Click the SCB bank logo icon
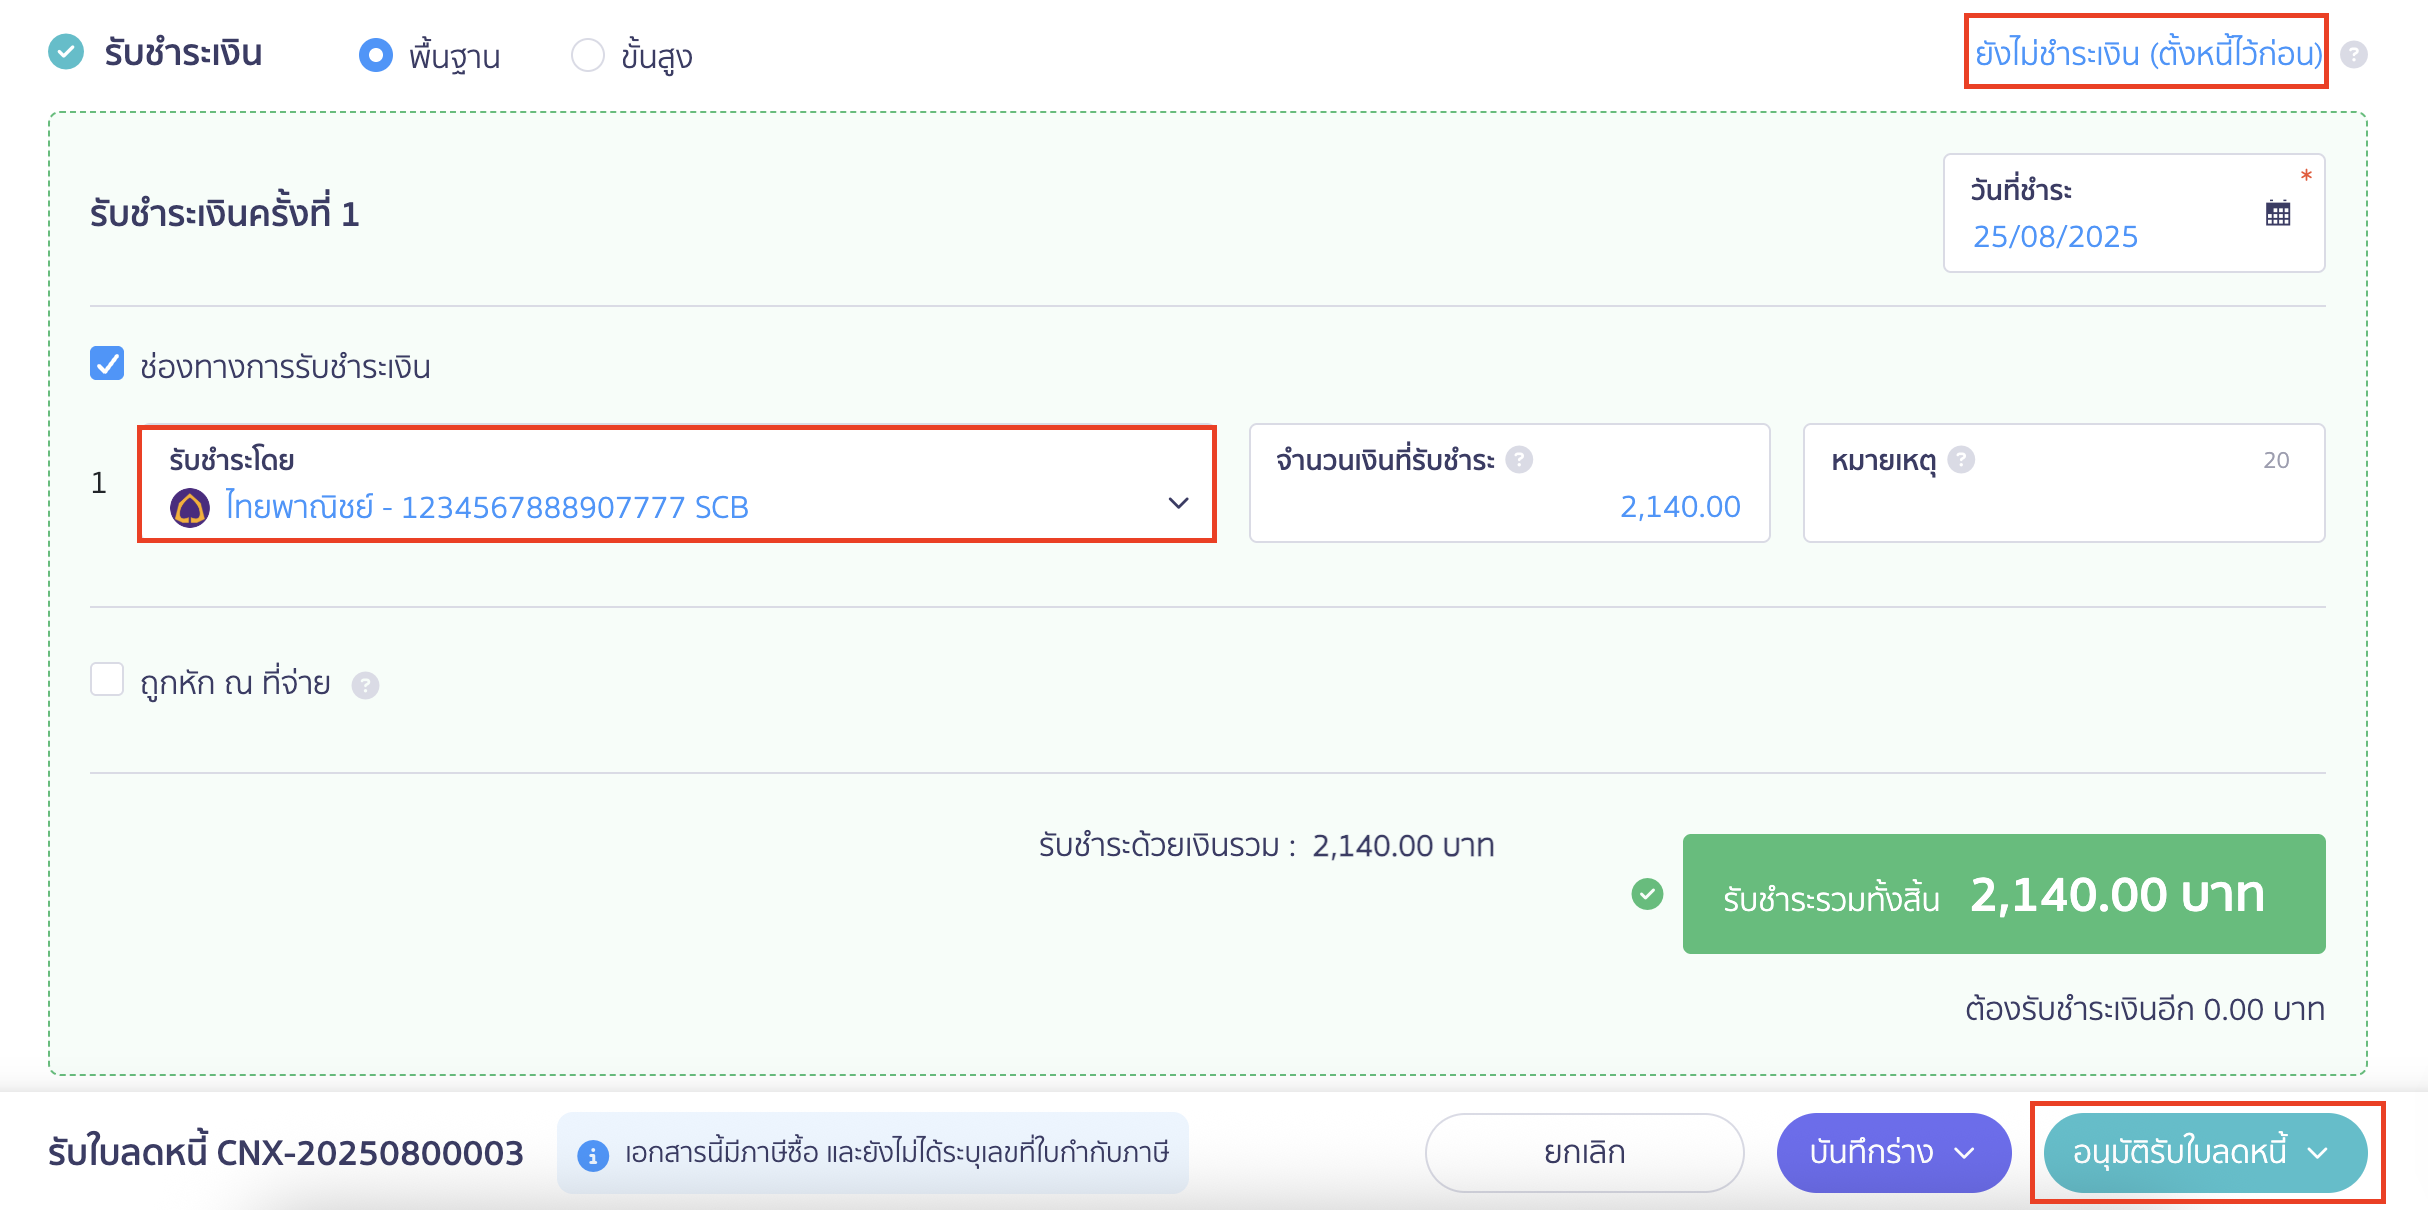The height and width of the screenshot is (1210, 2428). tap(190, 507)
